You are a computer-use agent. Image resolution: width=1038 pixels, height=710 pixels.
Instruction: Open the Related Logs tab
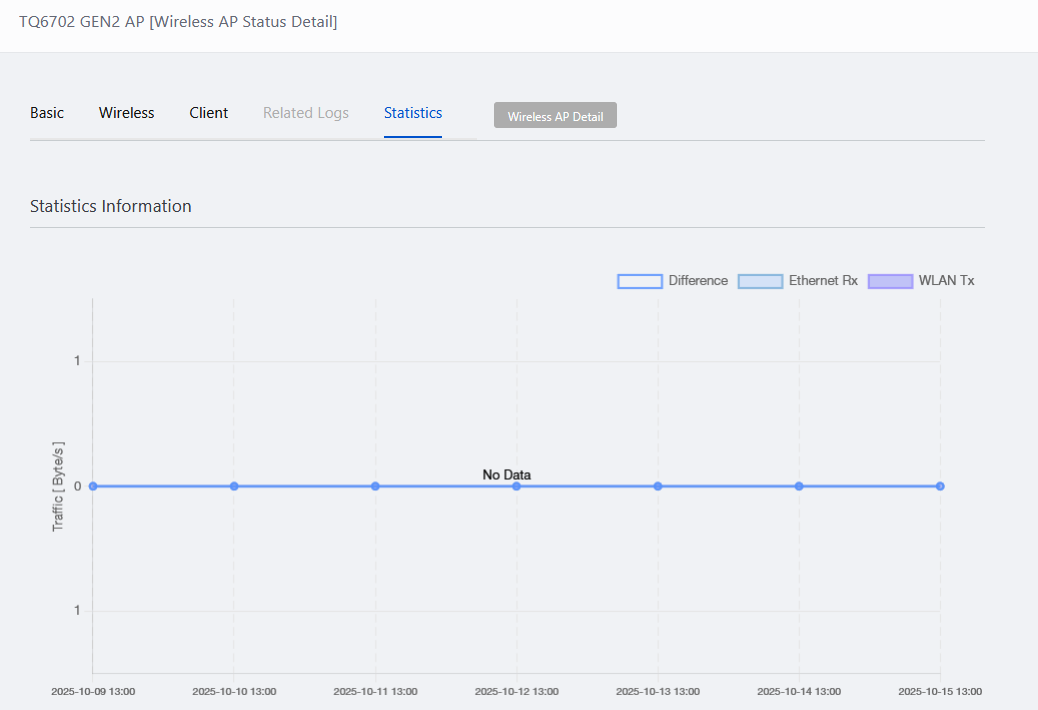tap(306, 113)
